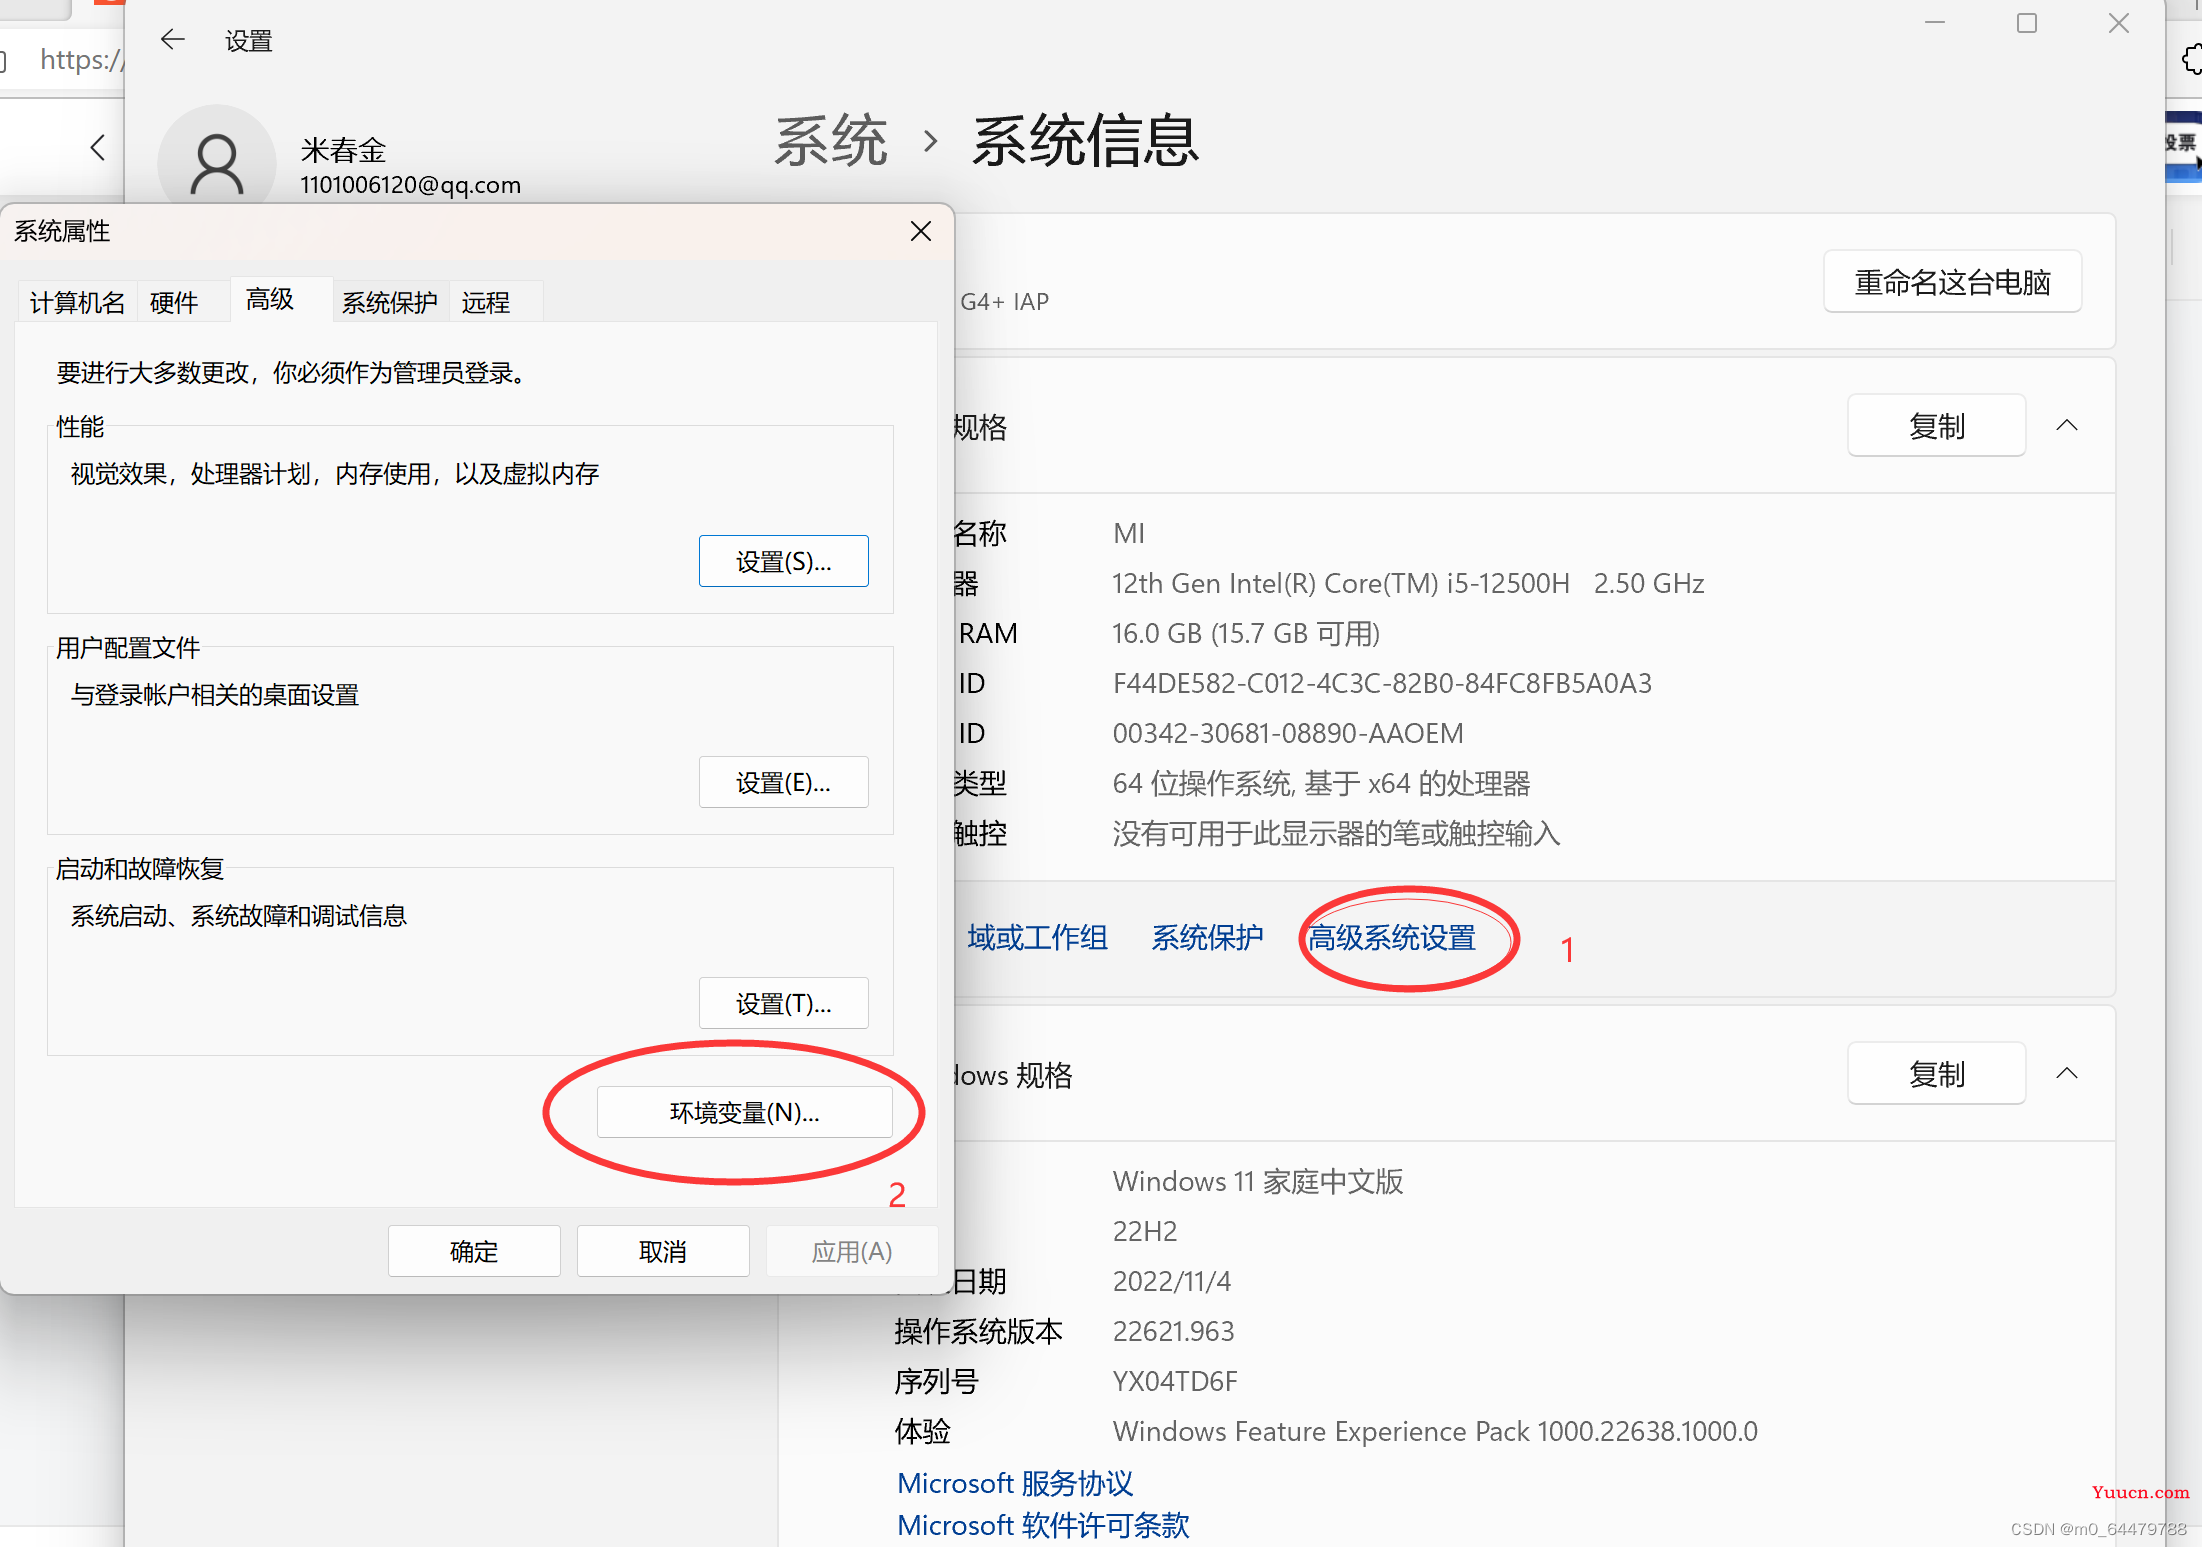2202x1547 pixels.
Task: Click device name MI
Action: 1129,533
